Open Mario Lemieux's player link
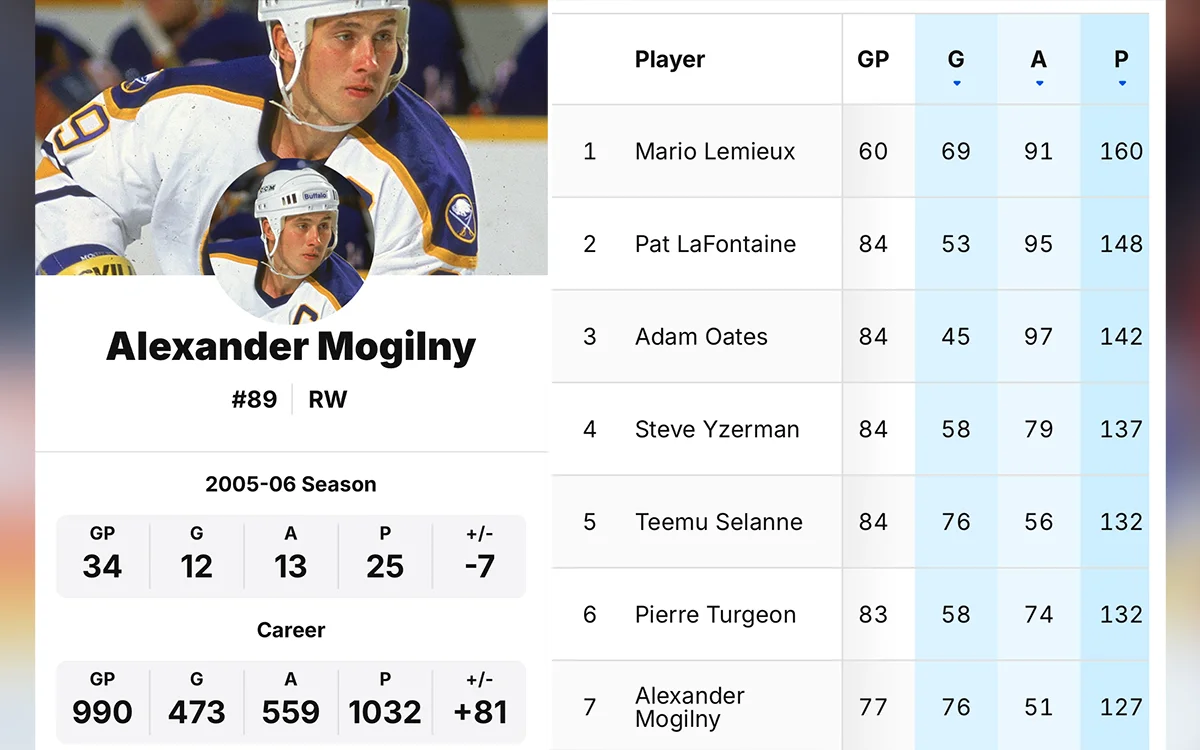Viewport: 1200px width, 750px height. point(715,152)
